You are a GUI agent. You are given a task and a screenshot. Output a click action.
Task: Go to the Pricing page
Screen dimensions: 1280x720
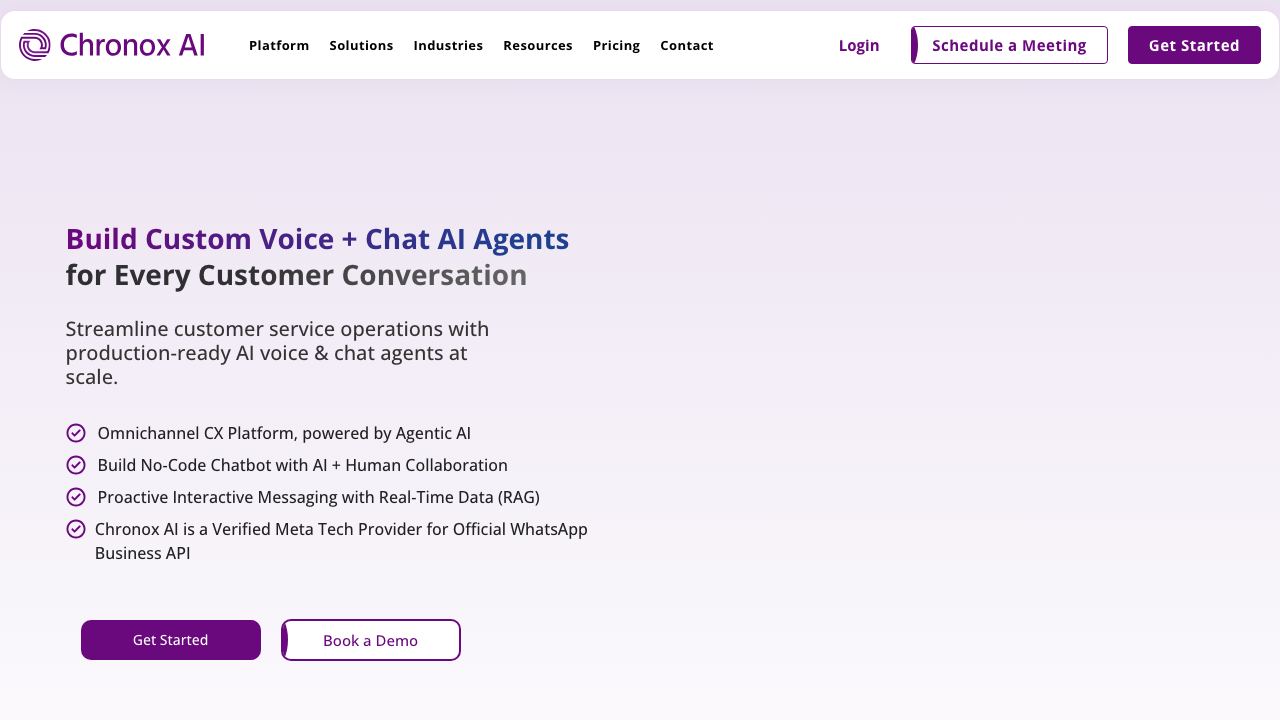click(616, 45)
